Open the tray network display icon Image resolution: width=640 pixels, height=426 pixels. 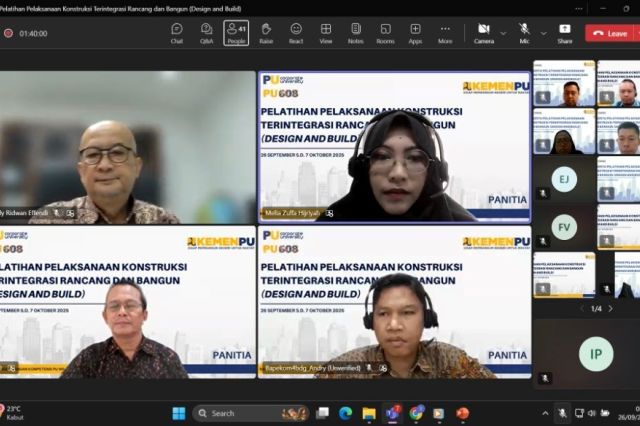(579, 413)
